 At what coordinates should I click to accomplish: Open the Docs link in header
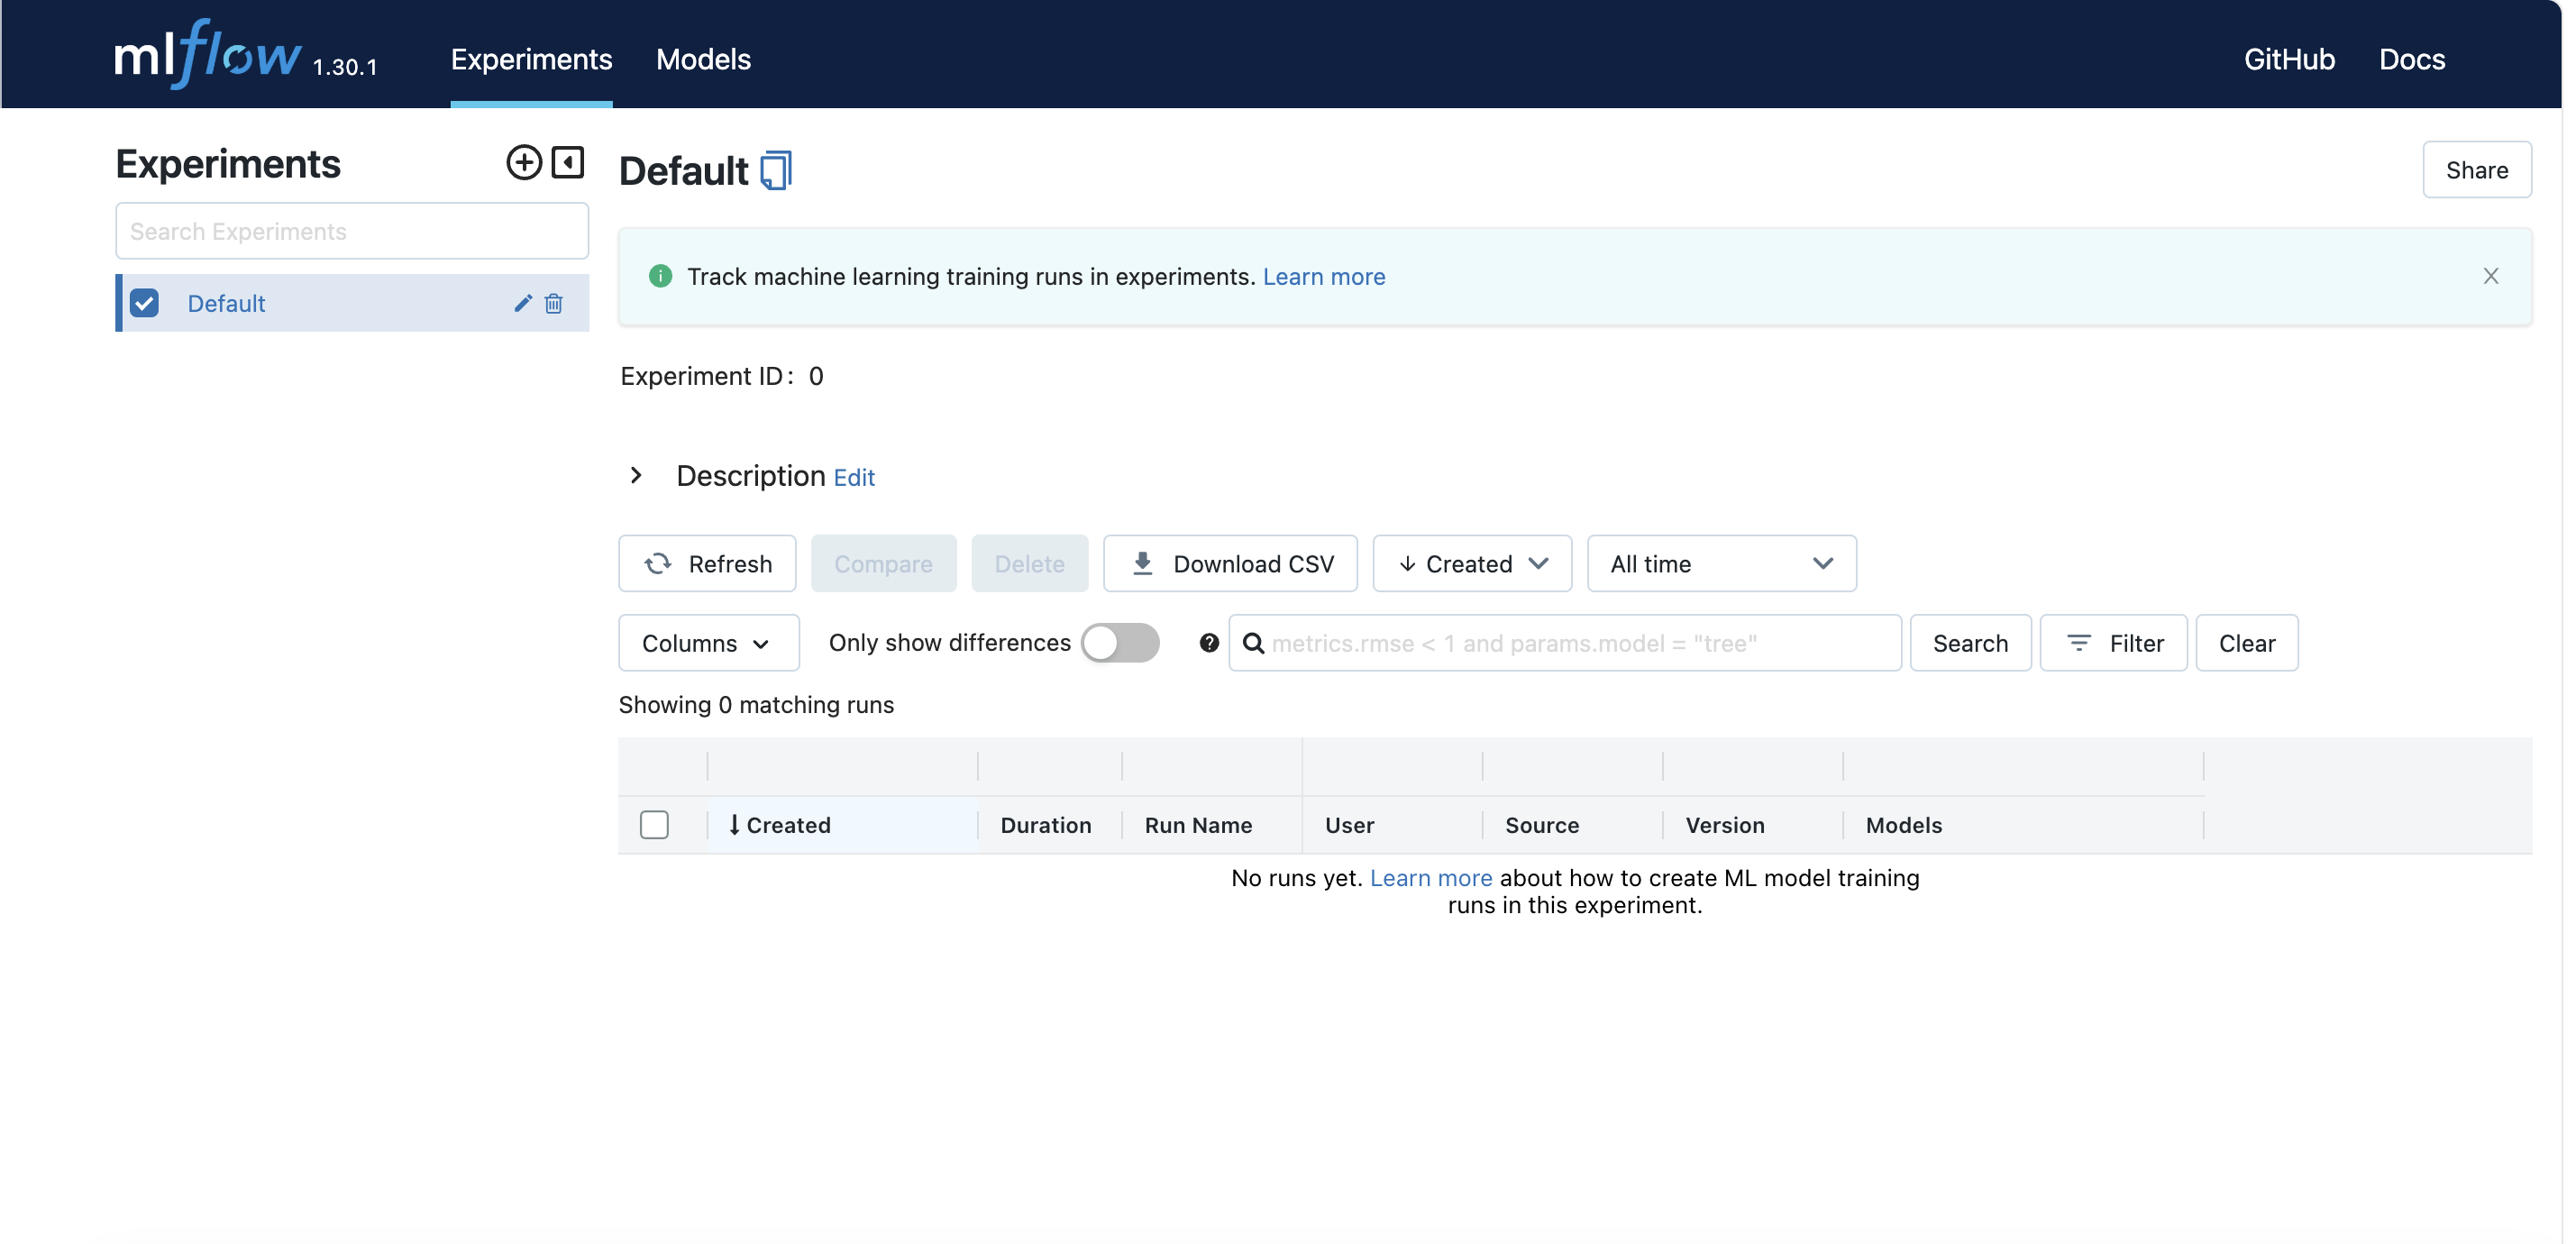click(2411, 59)
